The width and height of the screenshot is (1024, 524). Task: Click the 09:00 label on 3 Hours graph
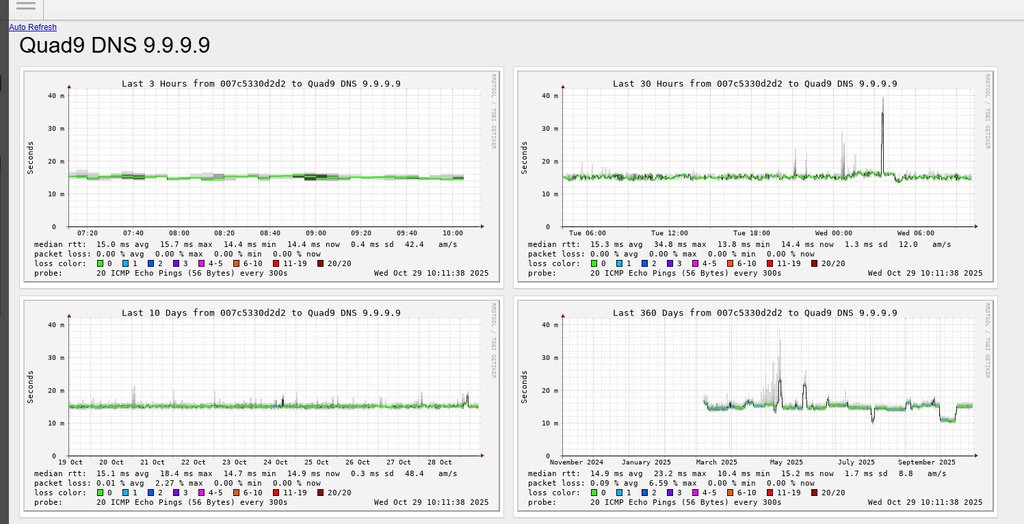coord(316,233)
